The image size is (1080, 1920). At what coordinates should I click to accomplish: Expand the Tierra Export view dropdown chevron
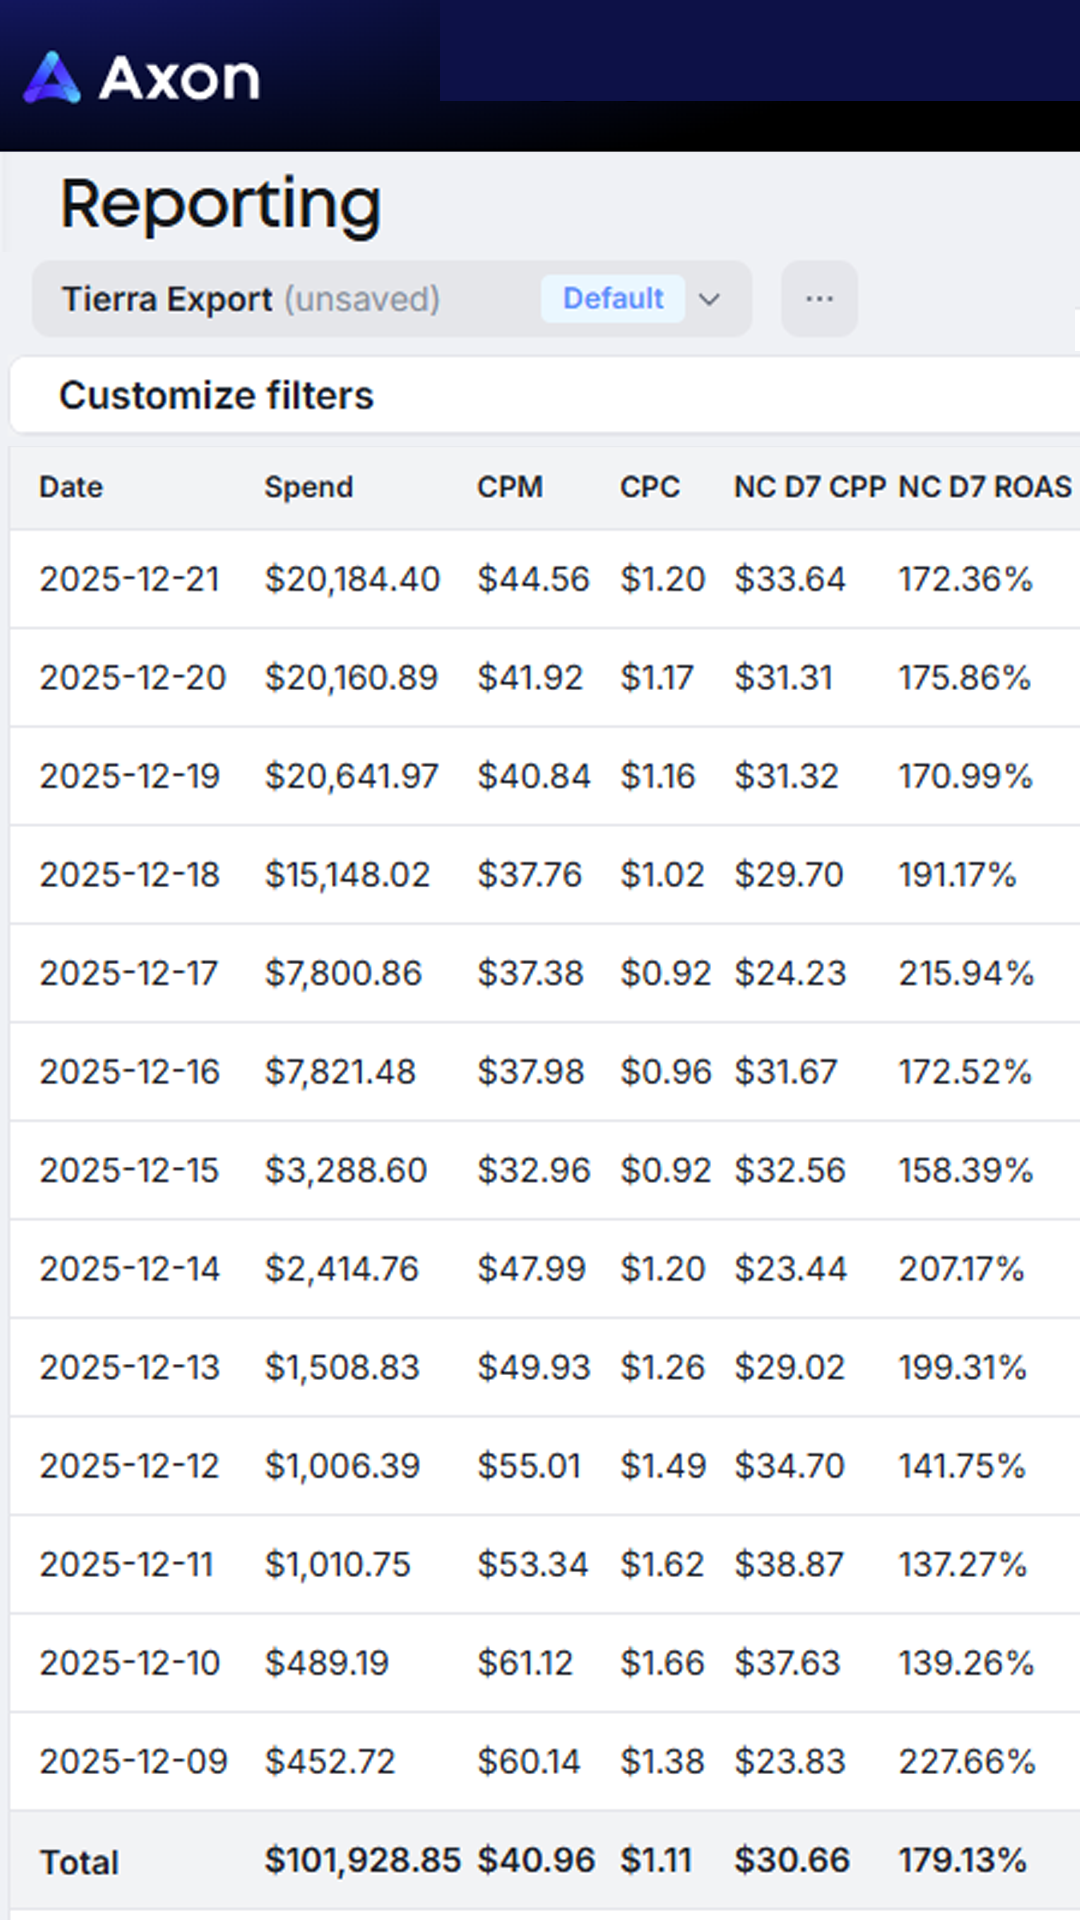coord(709,299)
